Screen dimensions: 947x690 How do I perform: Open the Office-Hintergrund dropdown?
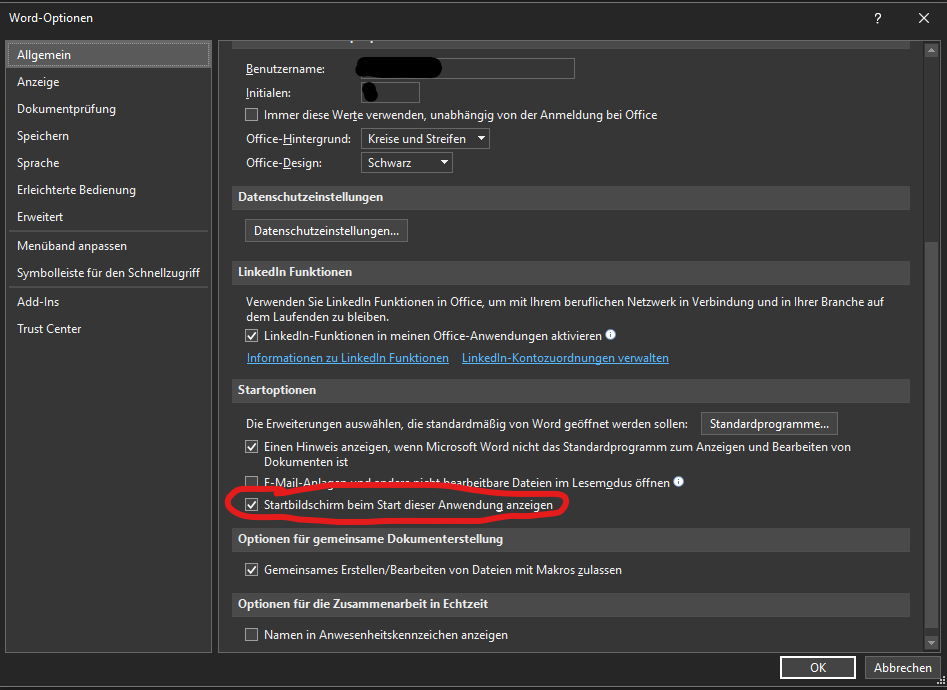click(425, 139)
